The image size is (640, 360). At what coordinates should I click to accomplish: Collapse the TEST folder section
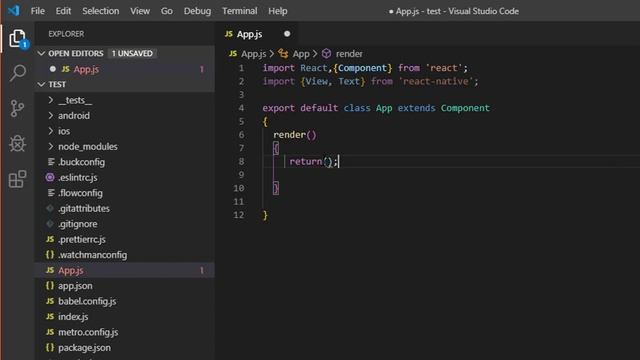click(x=41, y=84)
